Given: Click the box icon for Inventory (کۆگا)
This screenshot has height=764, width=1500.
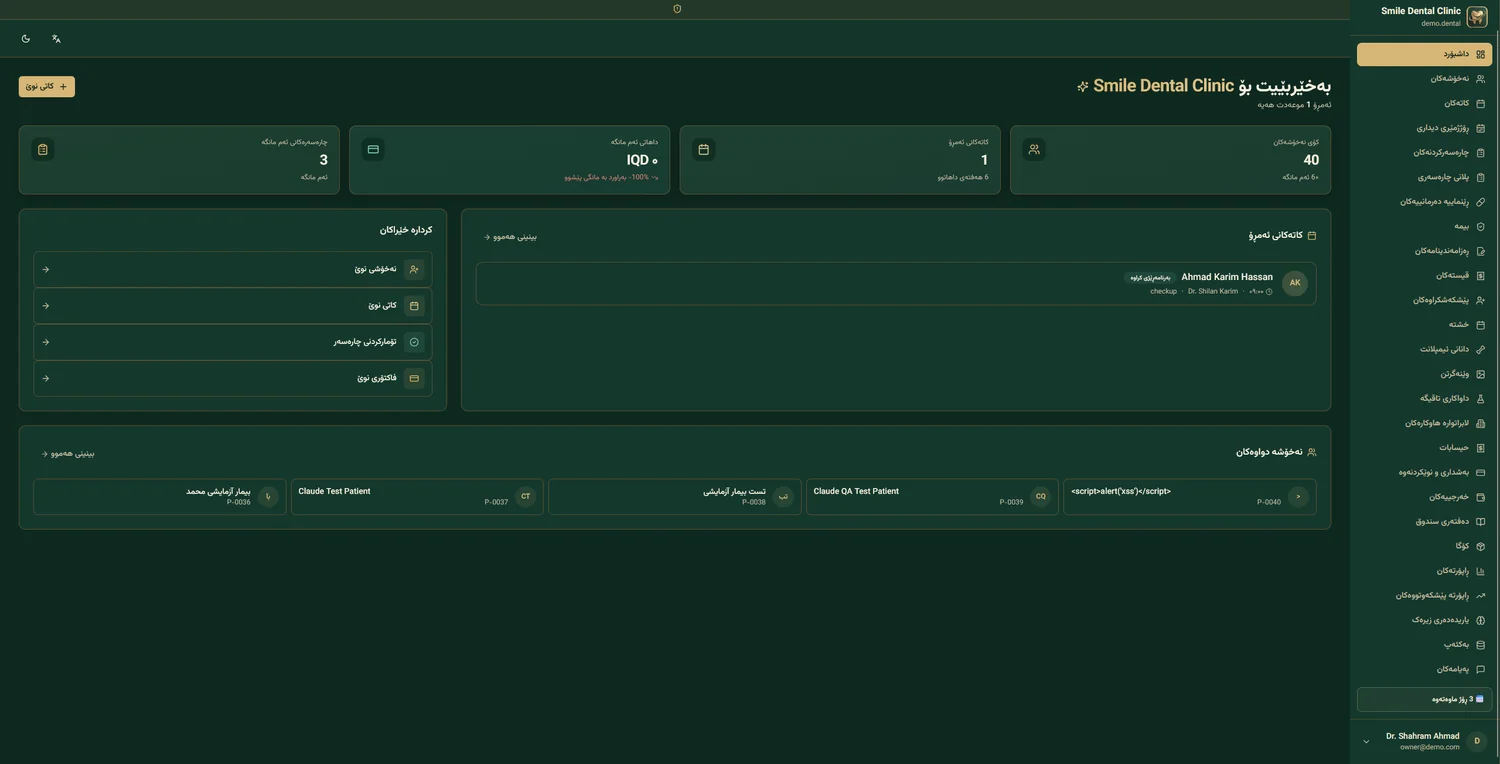Looking at the screenshot, I should pyautogui.click(x=1481, y=547).
